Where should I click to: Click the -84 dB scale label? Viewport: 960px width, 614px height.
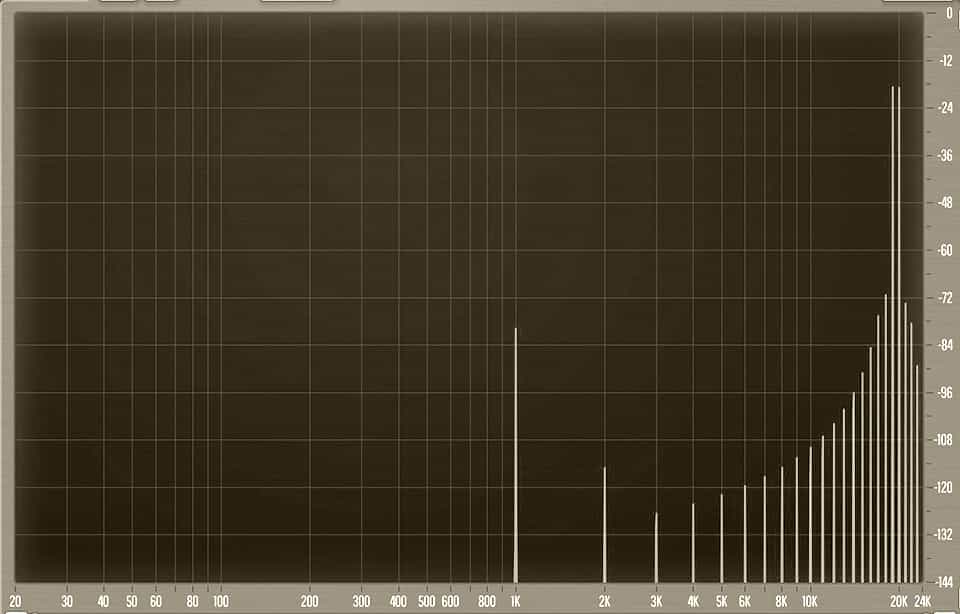[x=945, y=345]
